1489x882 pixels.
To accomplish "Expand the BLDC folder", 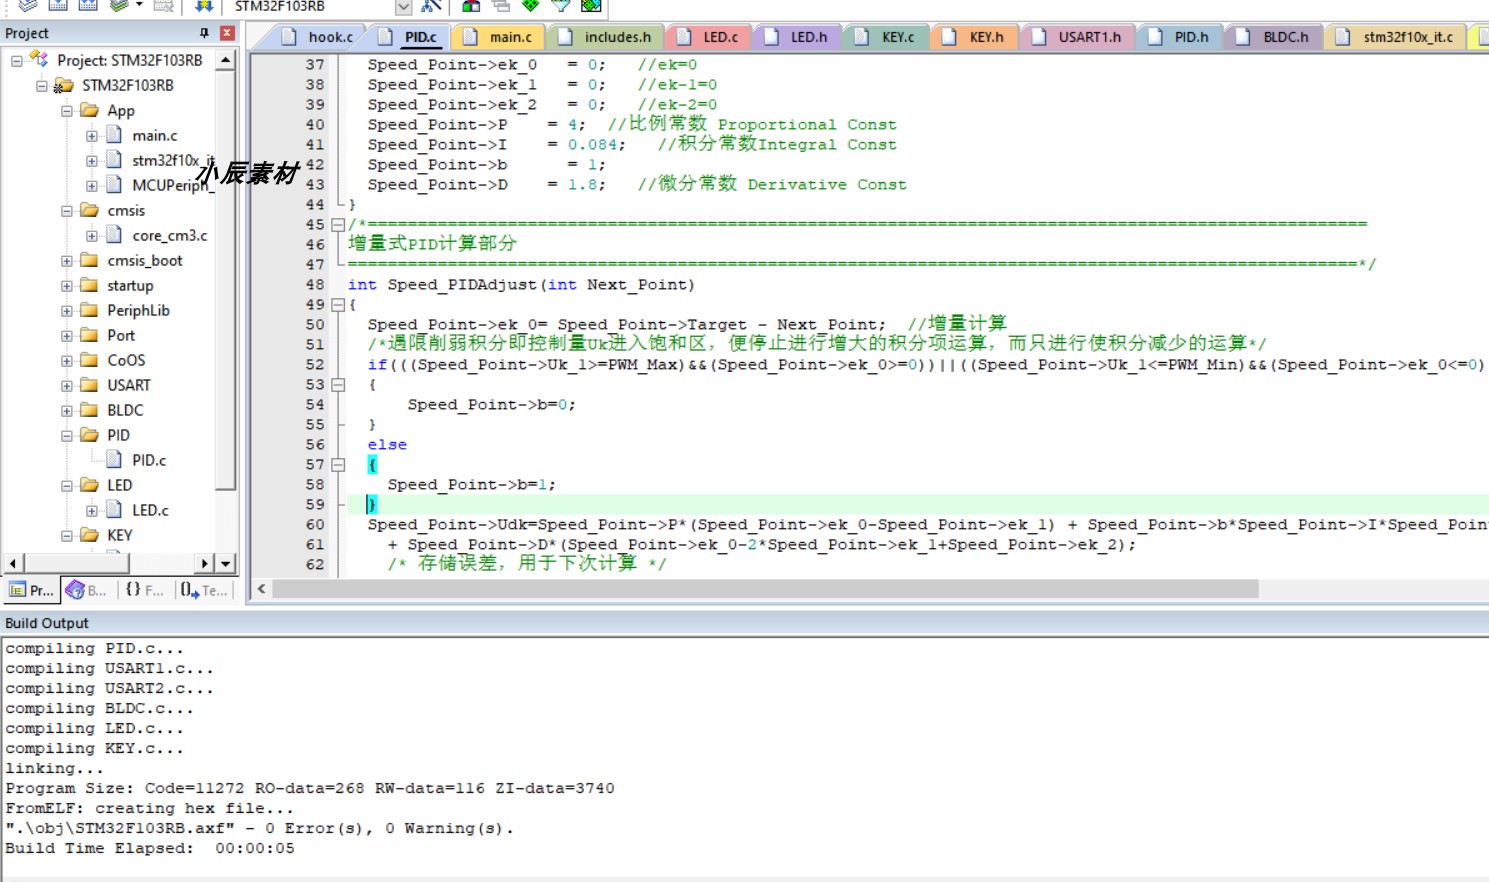I will [67, 411].
